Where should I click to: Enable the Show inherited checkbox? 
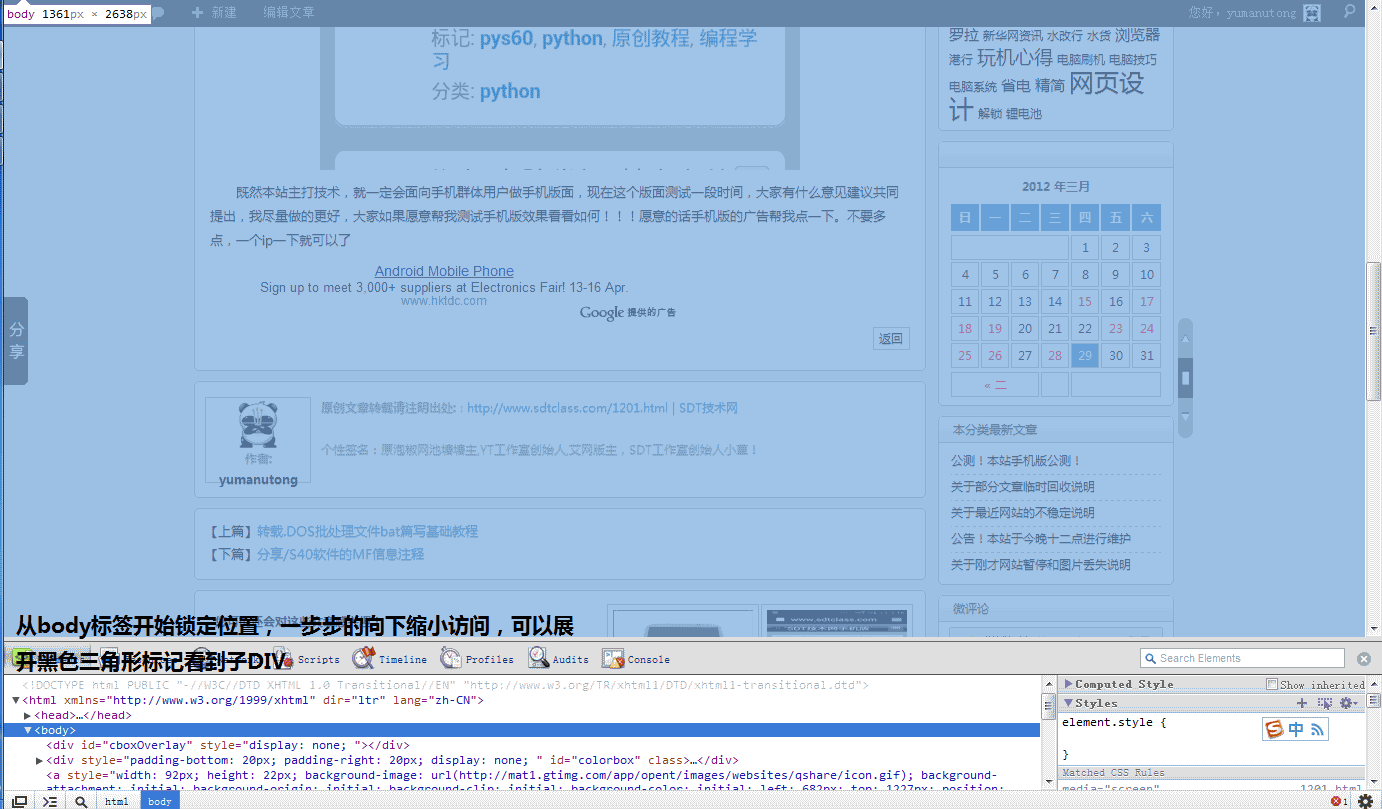[x=1272, y=684]
